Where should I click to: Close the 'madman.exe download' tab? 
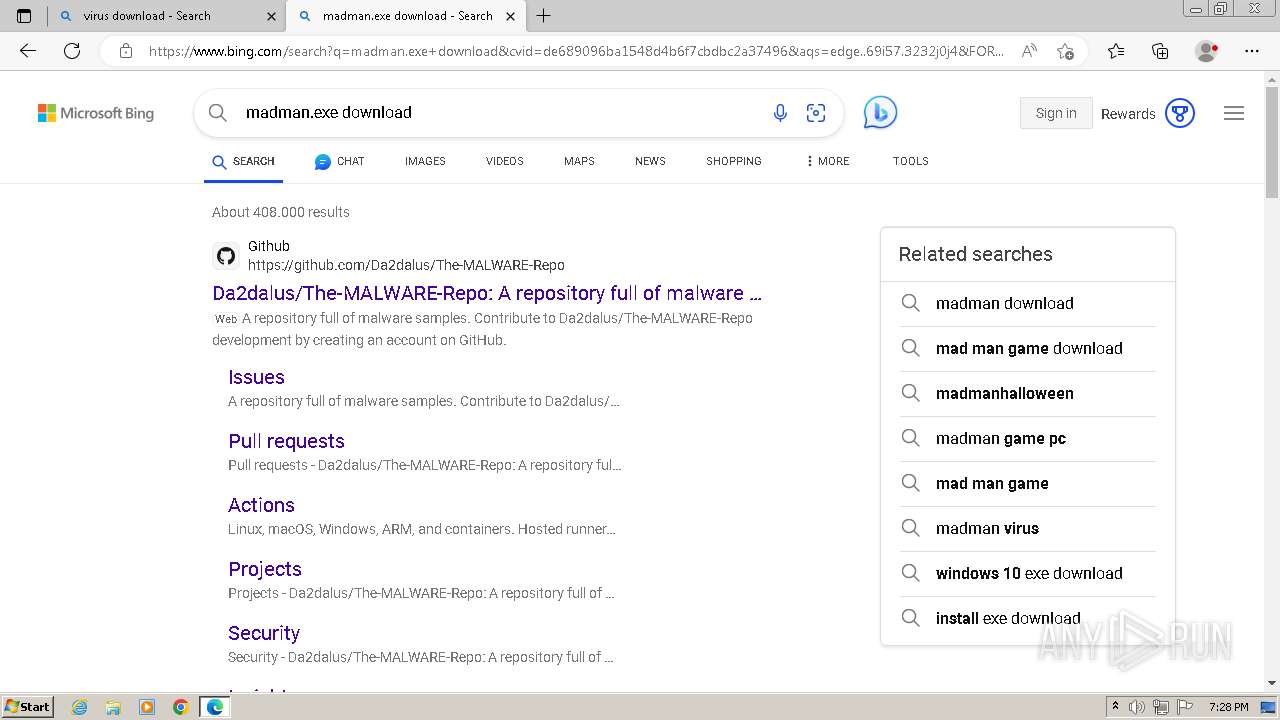coord(511,16)
